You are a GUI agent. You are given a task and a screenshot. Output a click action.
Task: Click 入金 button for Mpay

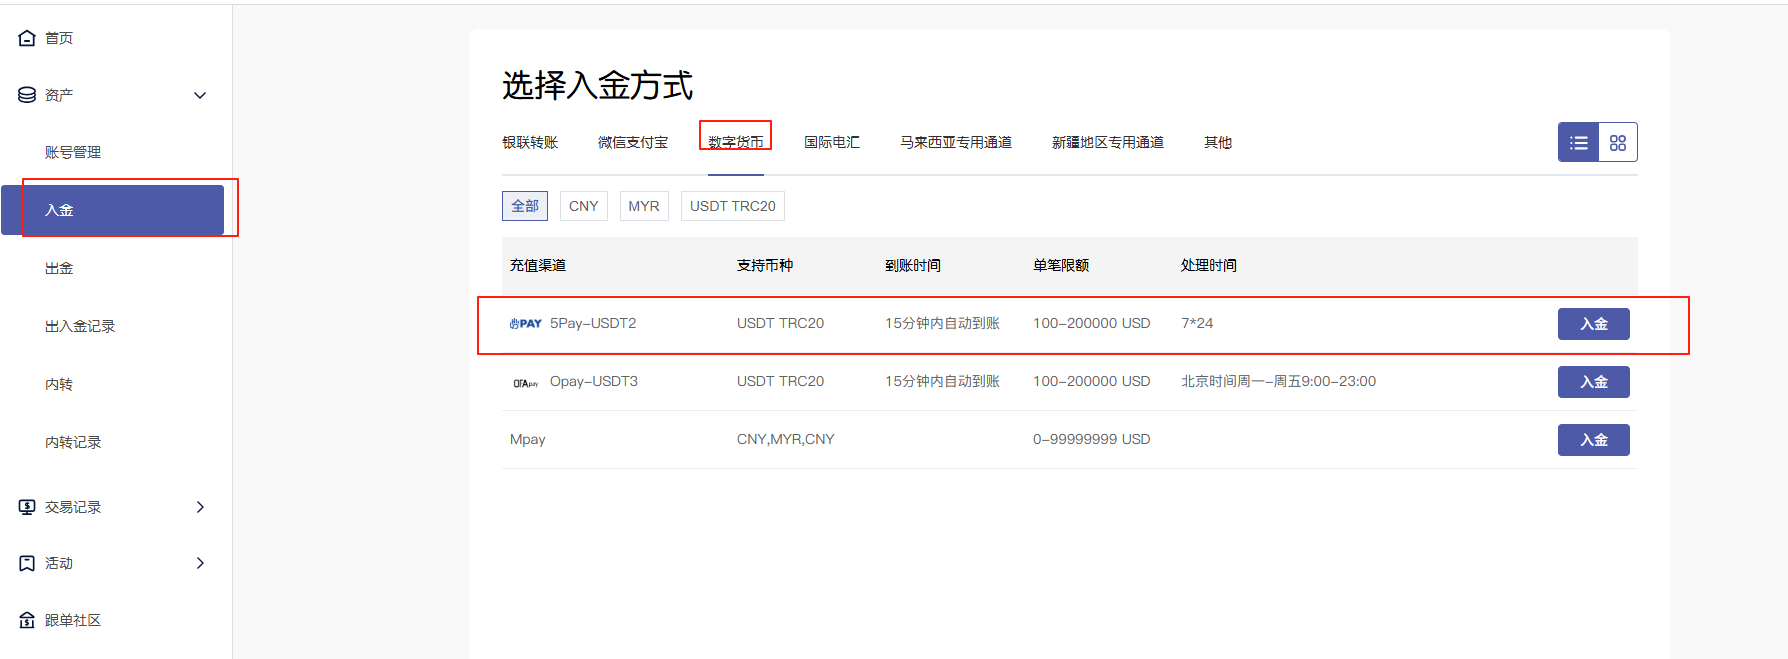coord(1594,440)
